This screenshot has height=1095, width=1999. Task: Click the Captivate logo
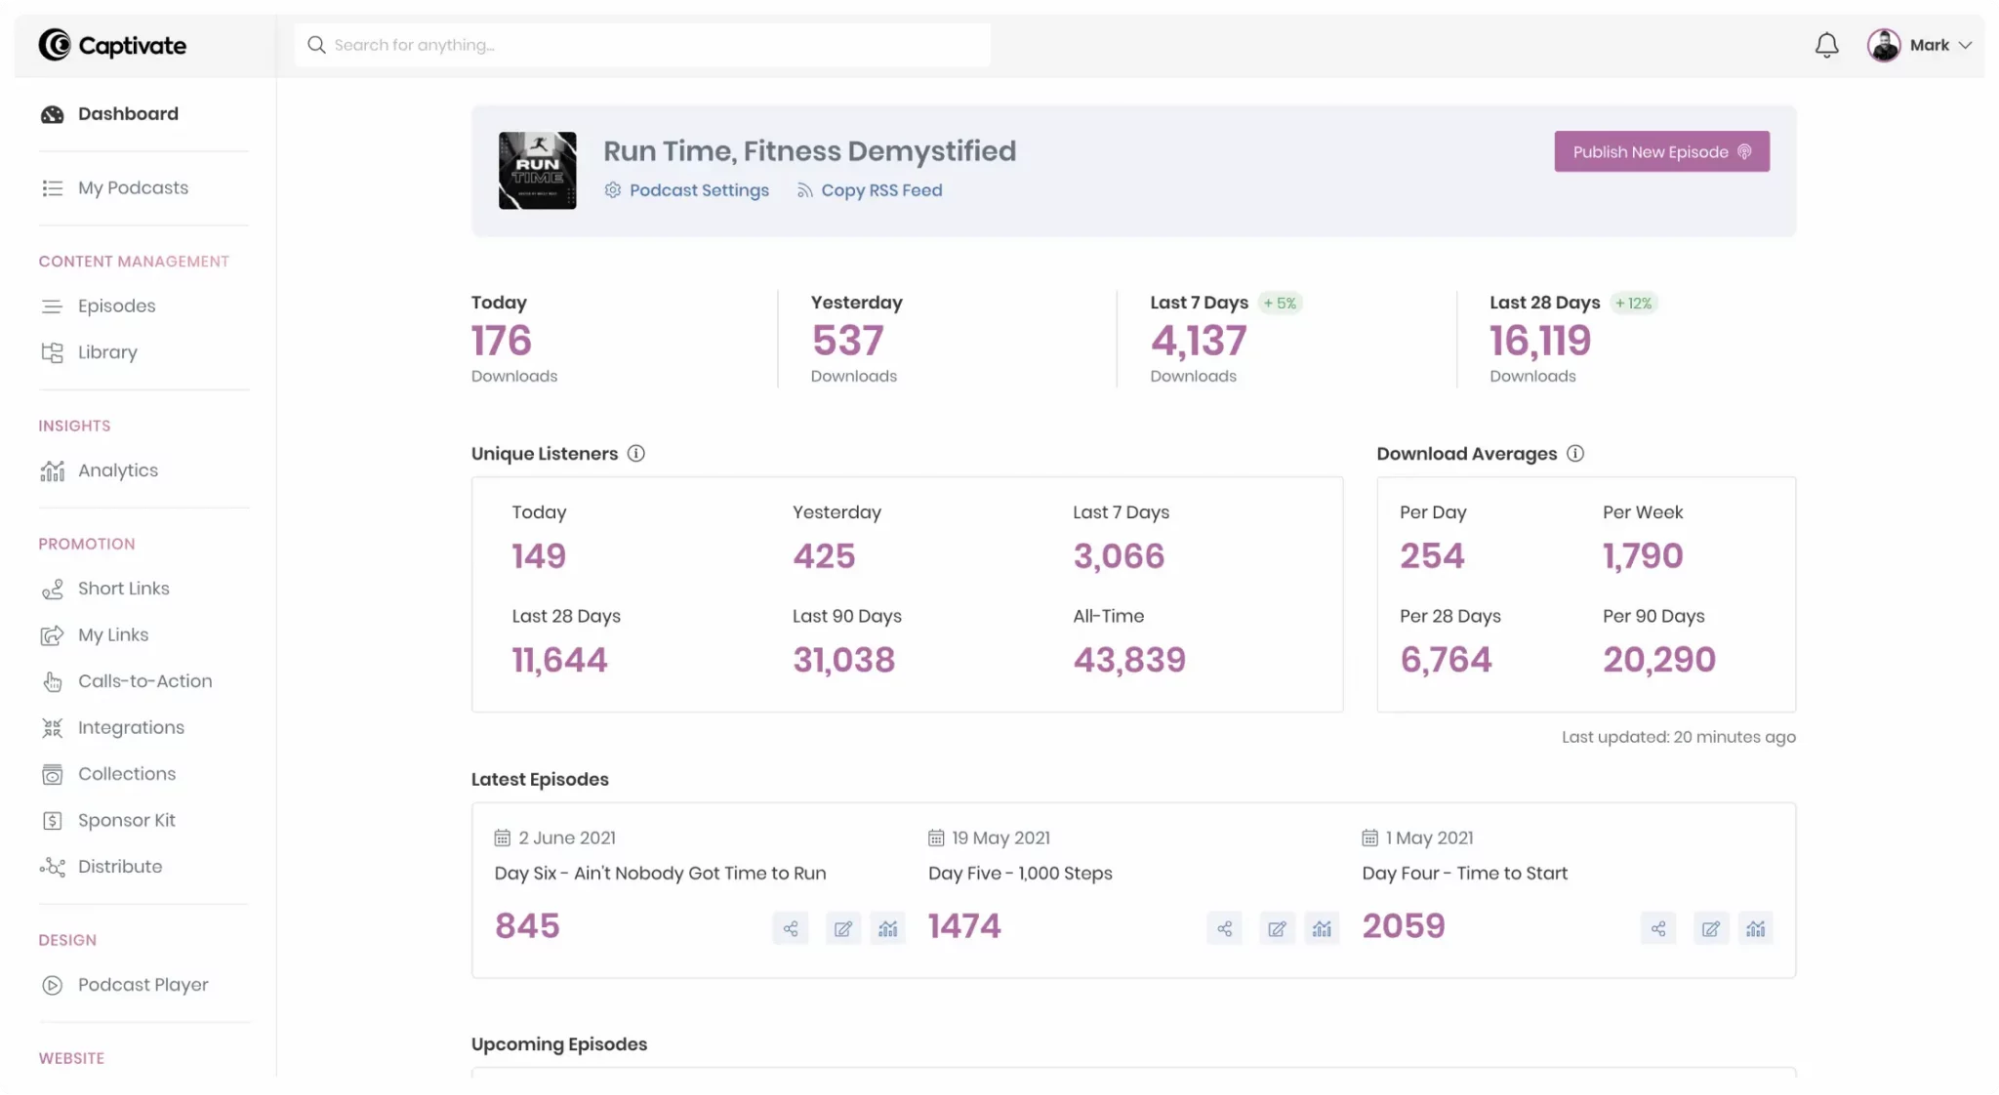click(x=112, y=45)
